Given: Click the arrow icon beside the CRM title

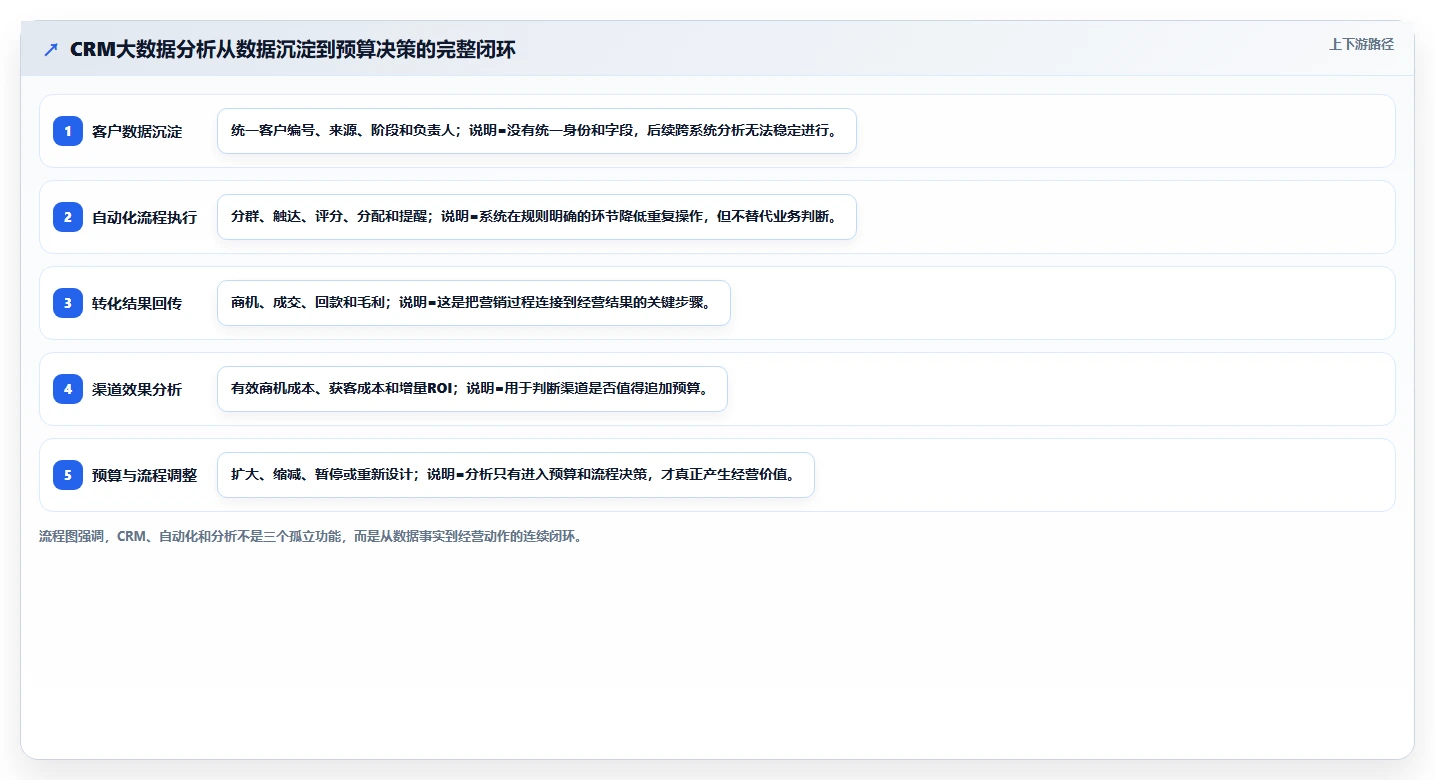Looking at the screenshot, I should [x=51, y=50].
